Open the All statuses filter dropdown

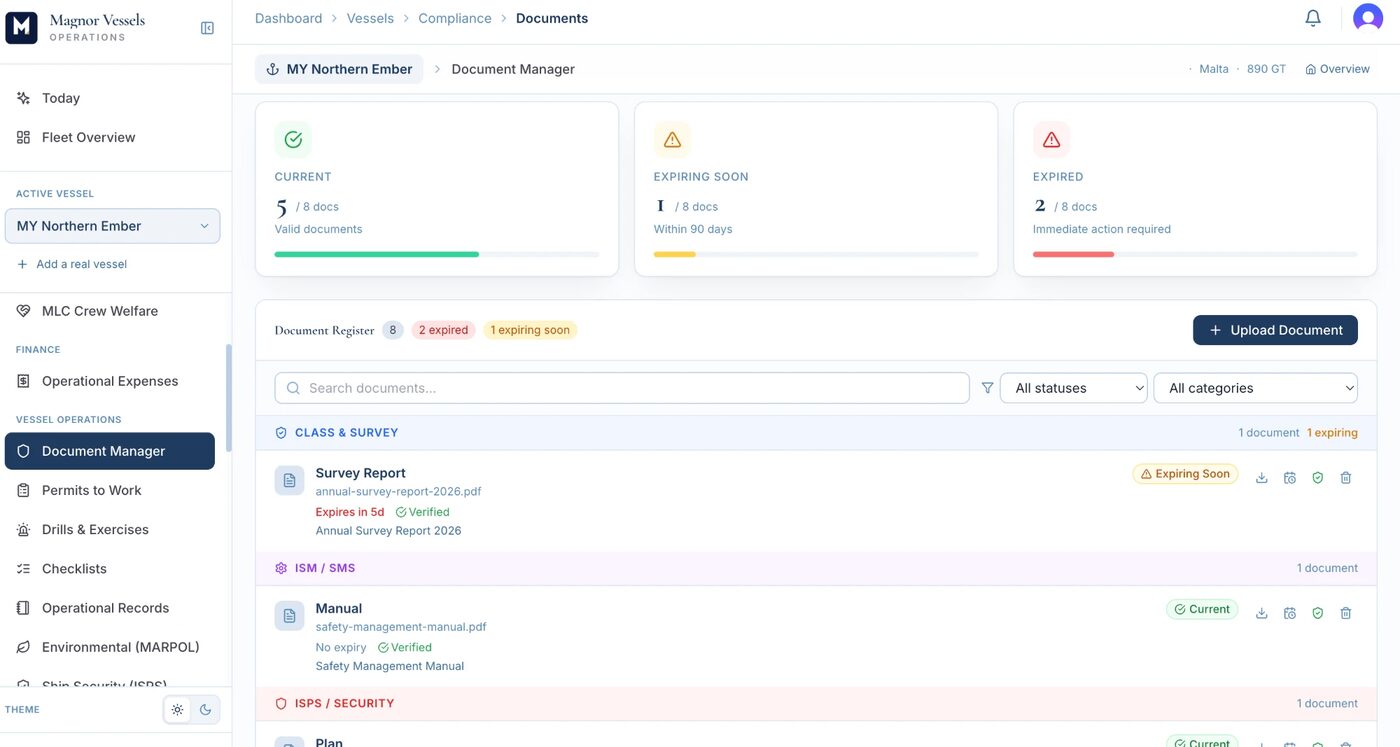(x=1074, y=388)
